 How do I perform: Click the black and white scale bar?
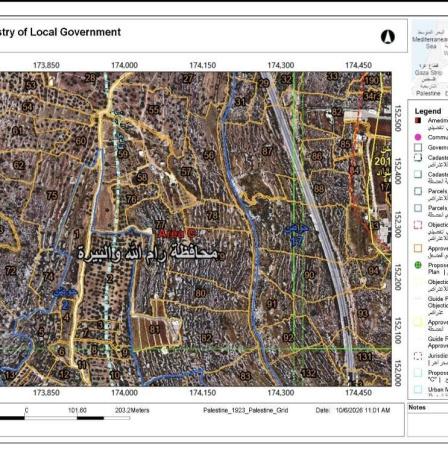click(x=65, y=418)
